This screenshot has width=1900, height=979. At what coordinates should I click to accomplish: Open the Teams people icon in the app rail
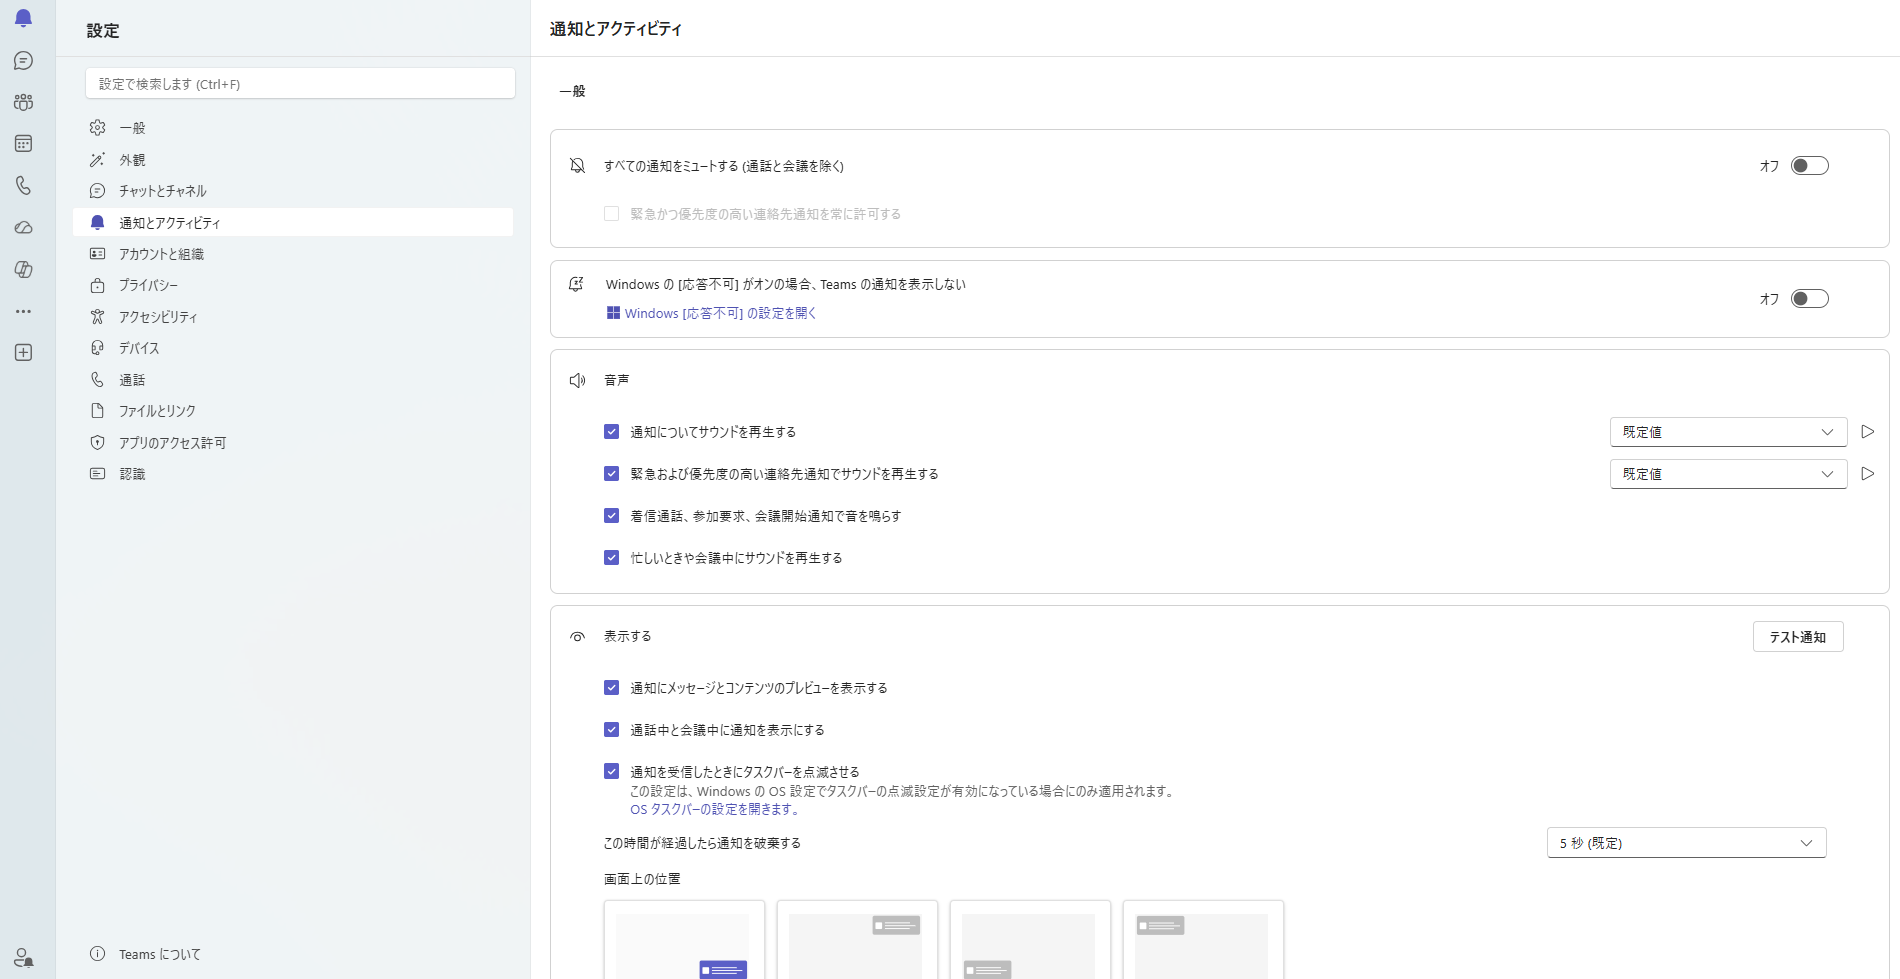(23, 102)
